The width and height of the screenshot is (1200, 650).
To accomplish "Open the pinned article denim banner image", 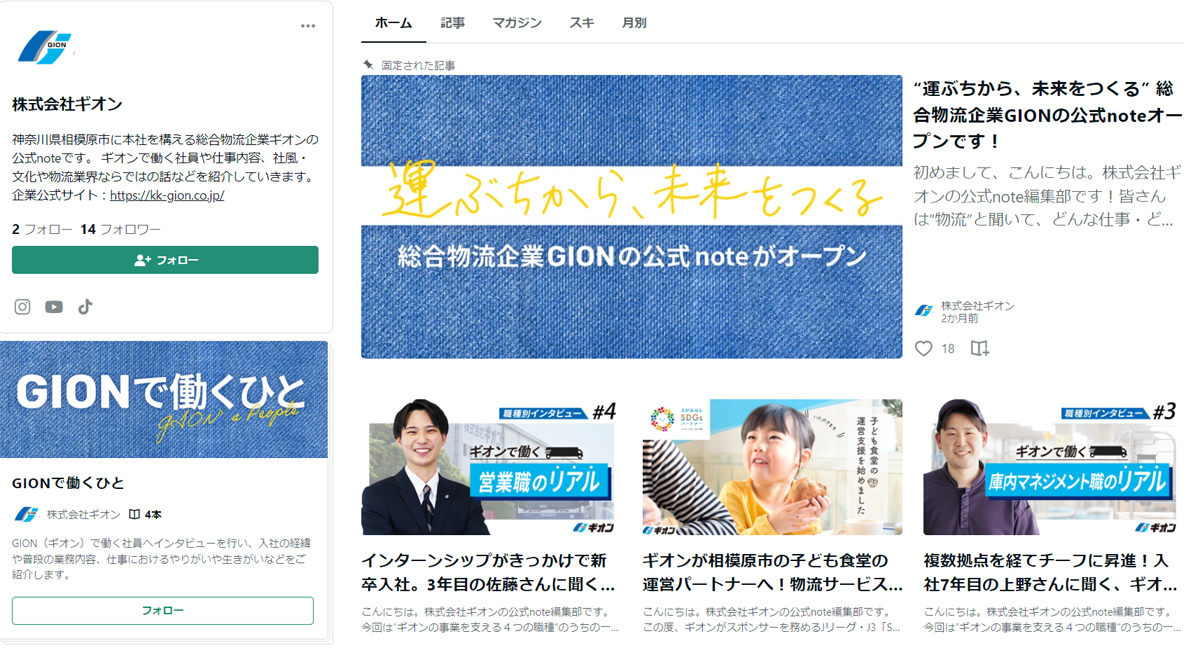I will pos(632,217).
